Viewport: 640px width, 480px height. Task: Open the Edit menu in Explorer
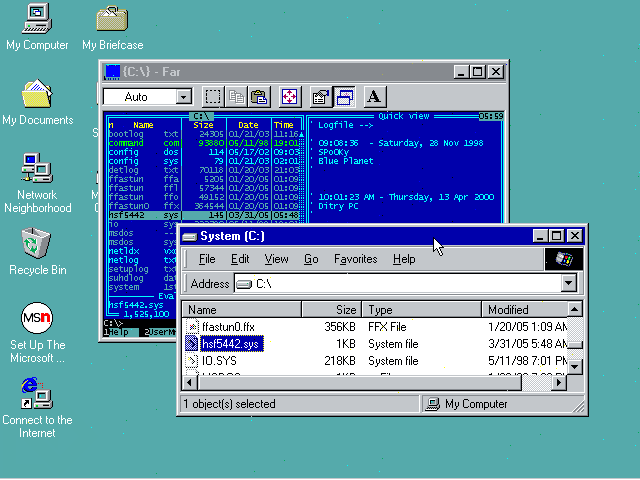tap(240, 259)
